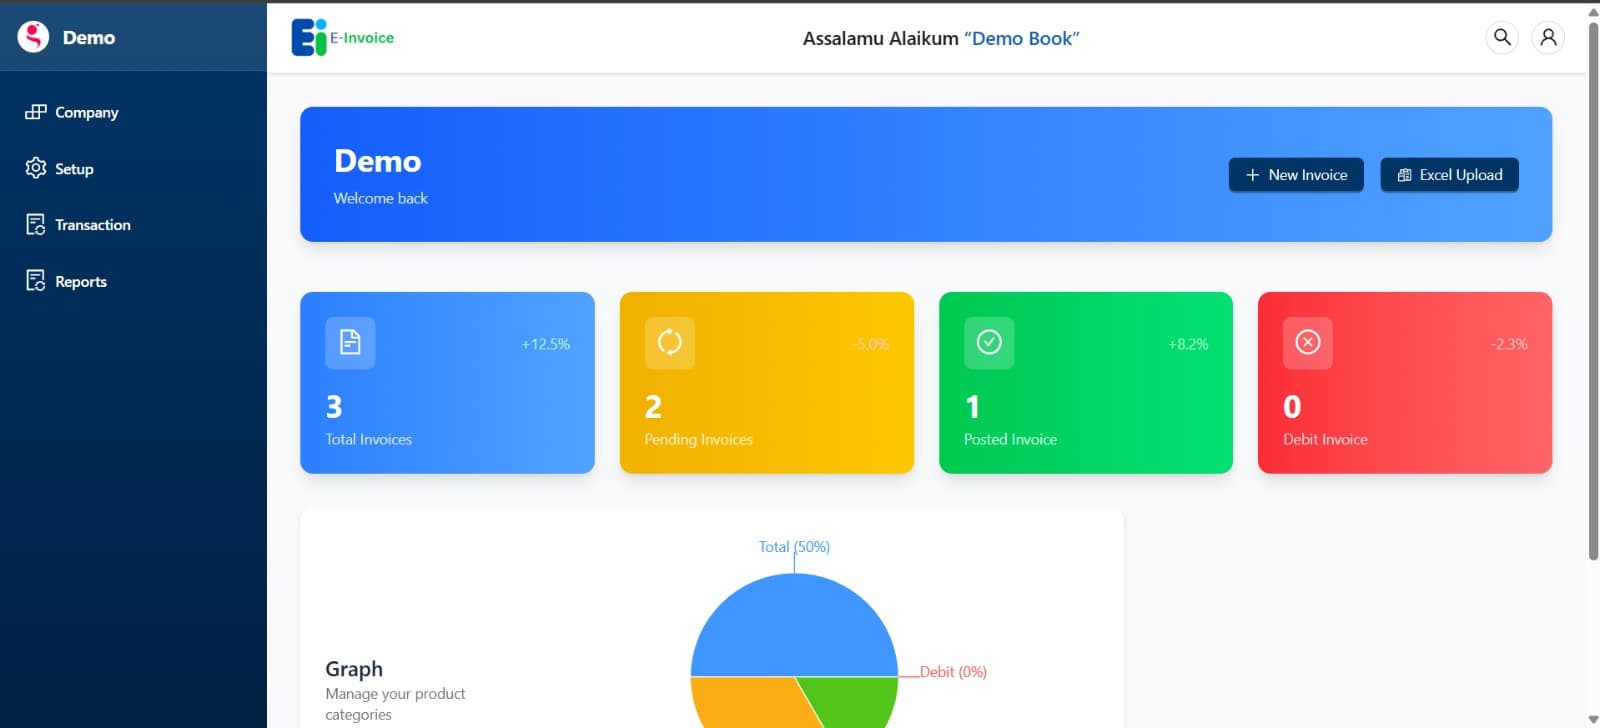Click the "Graph" section heading

click(x=354, y=669)
